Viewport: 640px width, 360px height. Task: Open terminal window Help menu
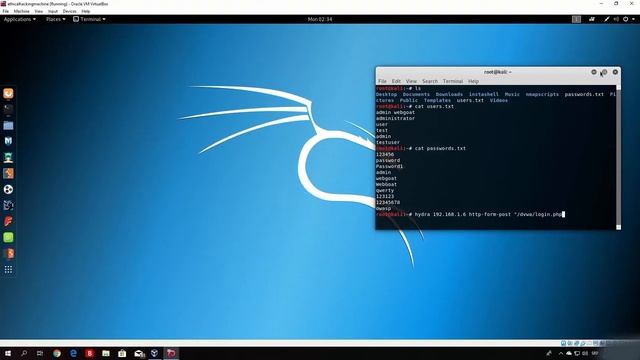pyautogui.click(x=473, y=81)
